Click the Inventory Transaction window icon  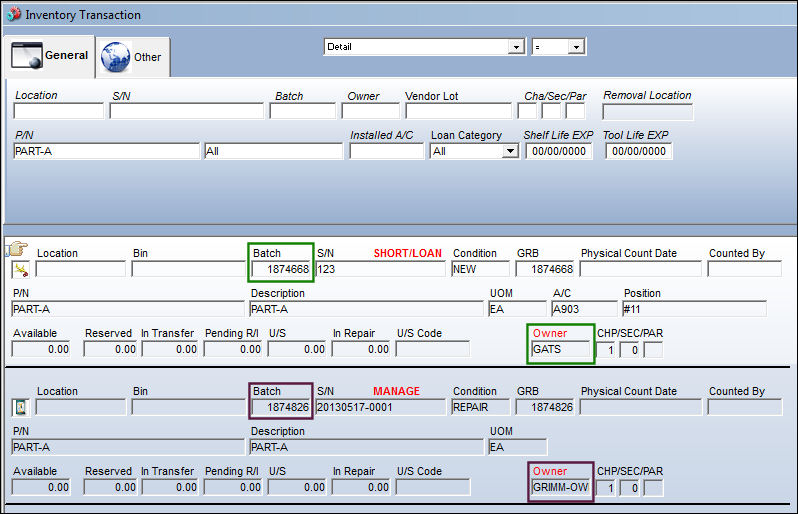click(14, 15)
